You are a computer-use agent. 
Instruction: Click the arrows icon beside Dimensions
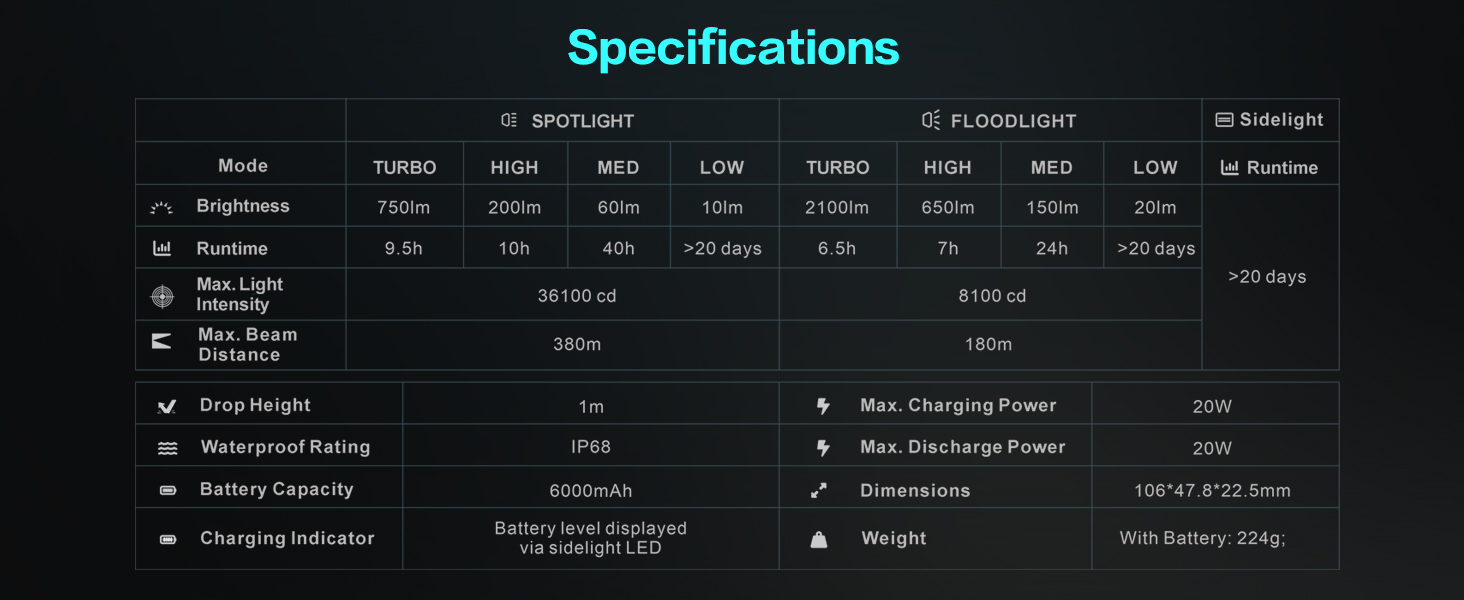click(819, 491)
